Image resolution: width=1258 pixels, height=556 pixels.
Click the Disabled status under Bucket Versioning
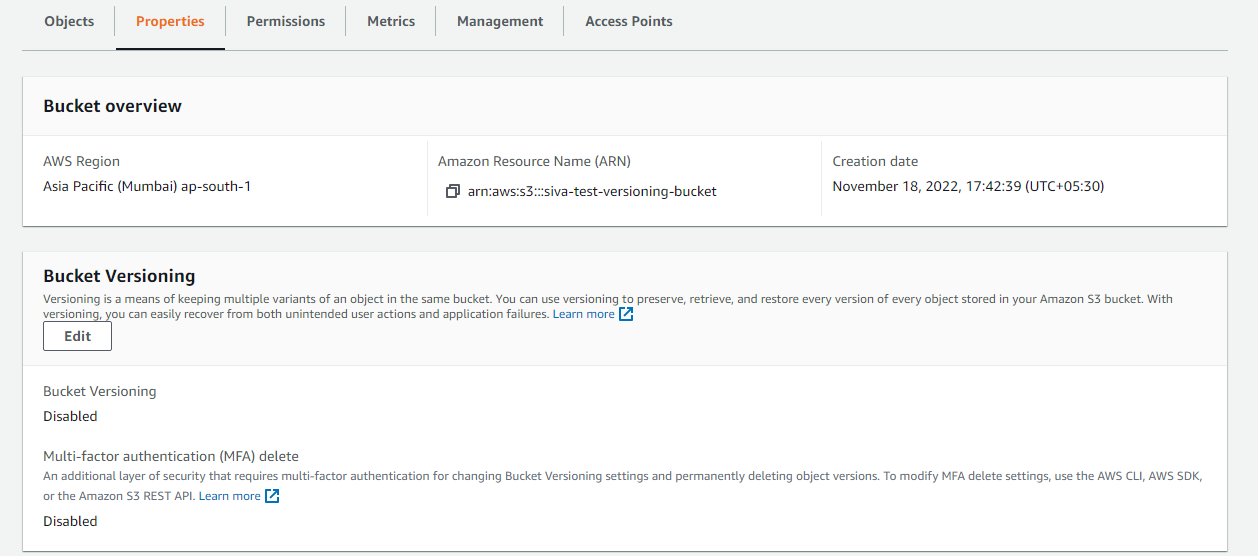coord(70,416)
